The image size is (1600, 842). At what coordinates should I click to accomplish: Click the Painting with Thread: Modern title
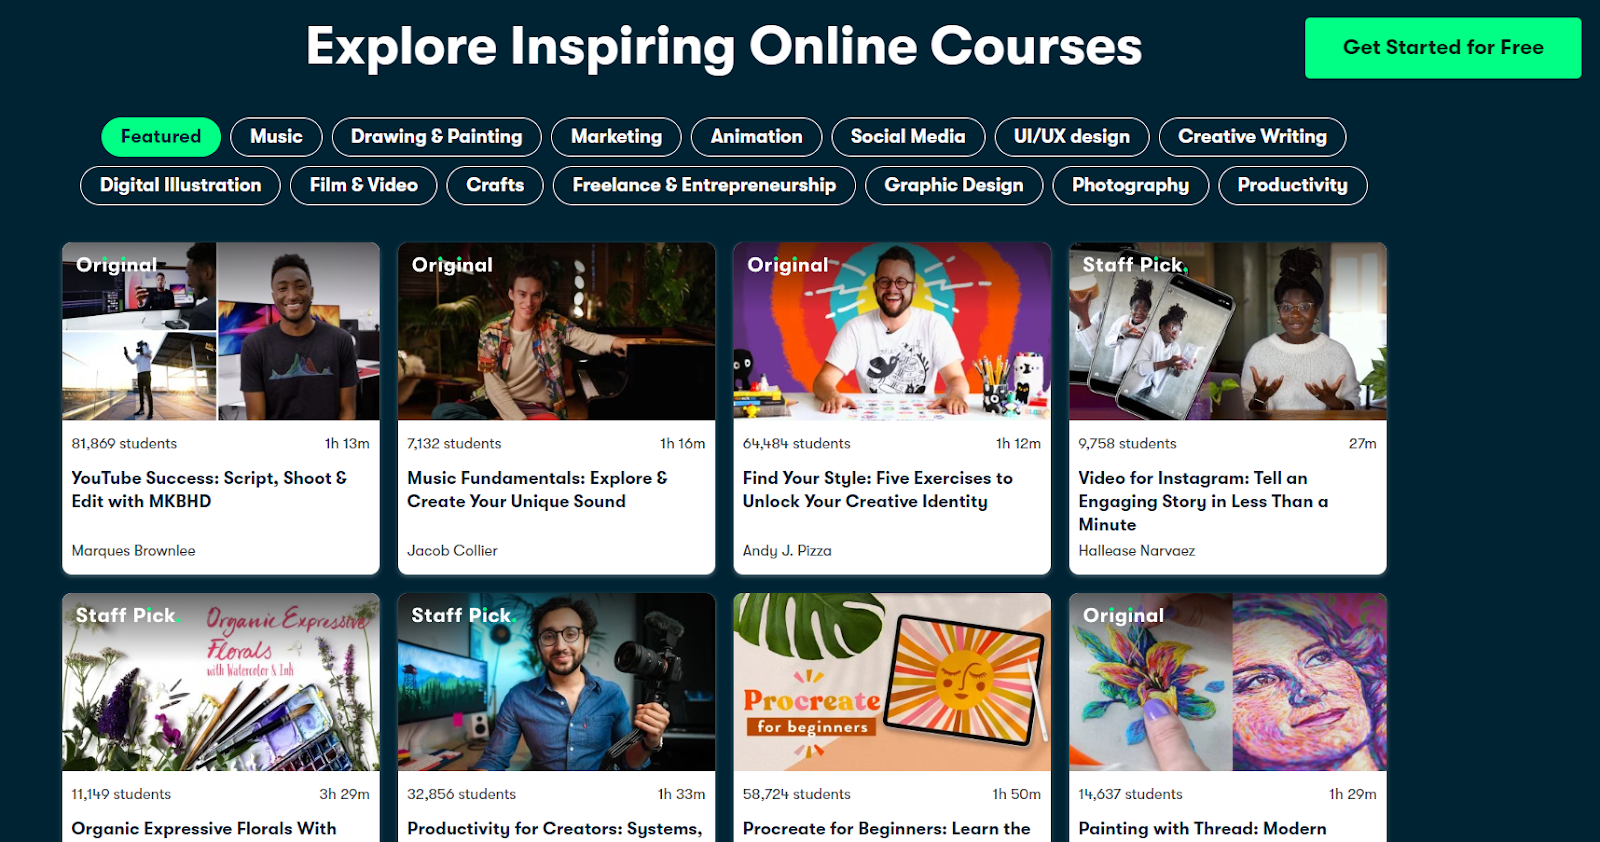click(x=1202, y=829)
